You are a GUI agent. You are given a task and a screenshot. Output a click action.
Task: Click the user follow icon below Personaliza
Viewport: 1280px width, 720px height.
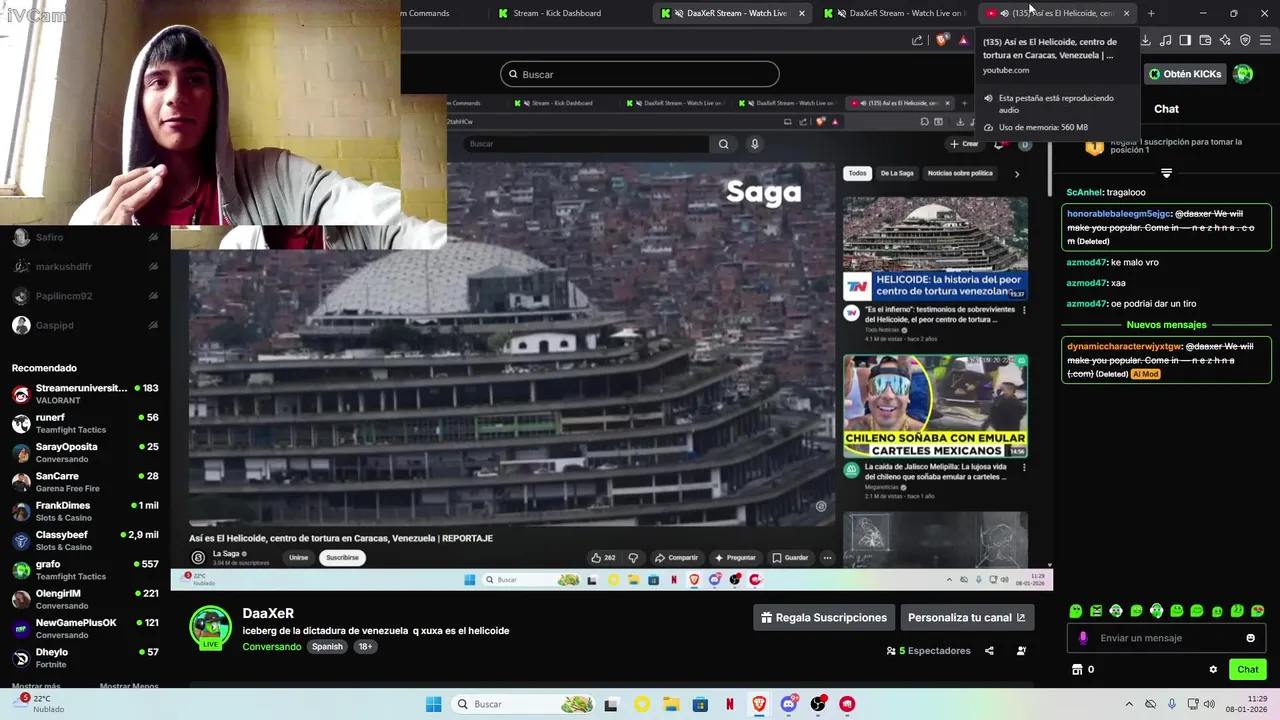[x=1021, y=651]
